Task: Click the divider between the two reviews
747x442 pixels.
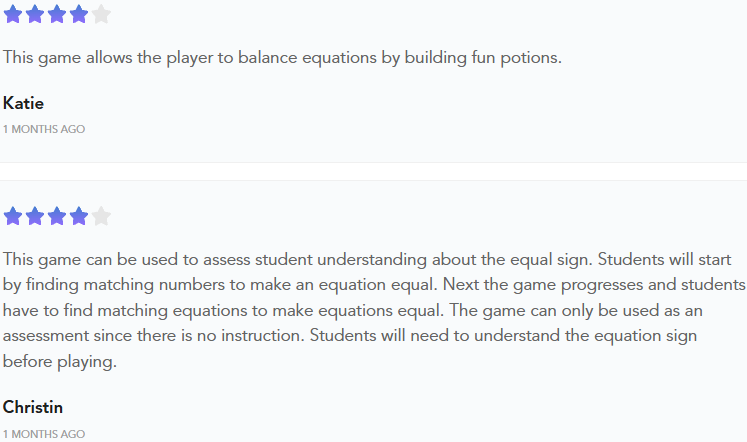Action: pyautogui.click(x=374, y=171)
